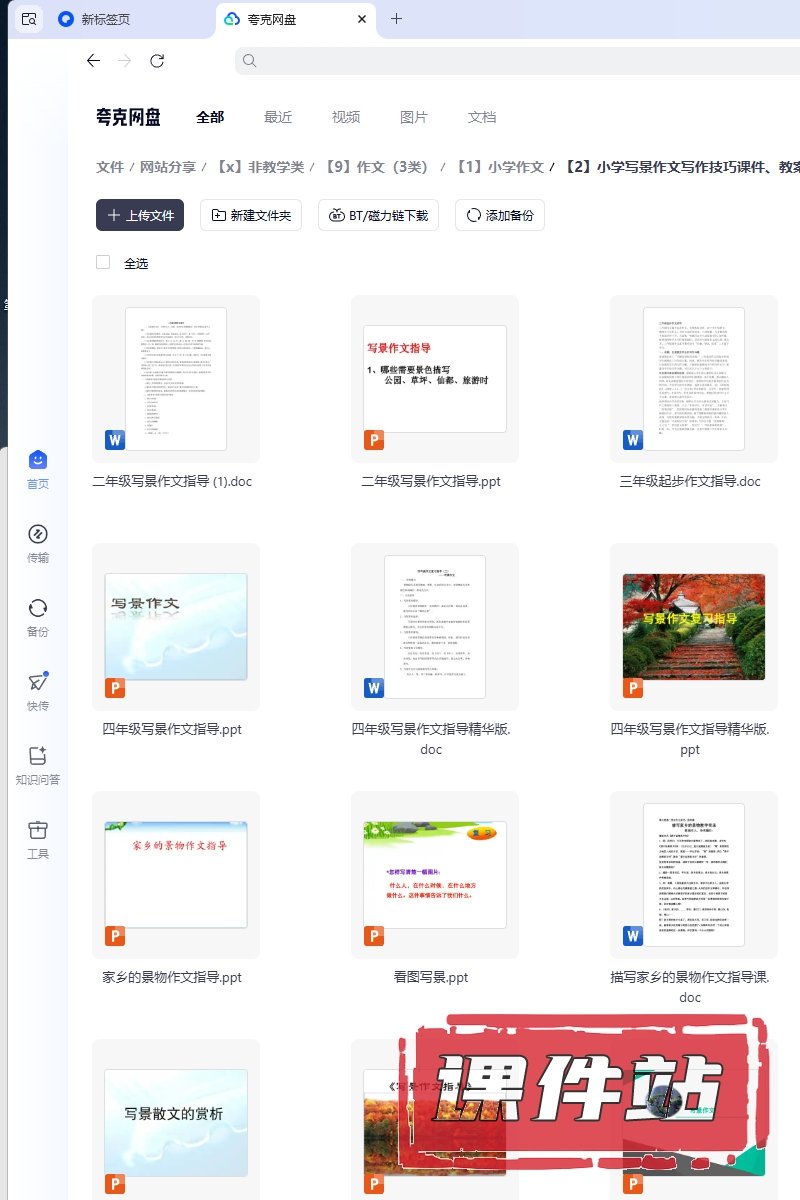Click the BT/磁力链下载 button
Viewport: 800px width, 1200px height.
coord(378,215)
